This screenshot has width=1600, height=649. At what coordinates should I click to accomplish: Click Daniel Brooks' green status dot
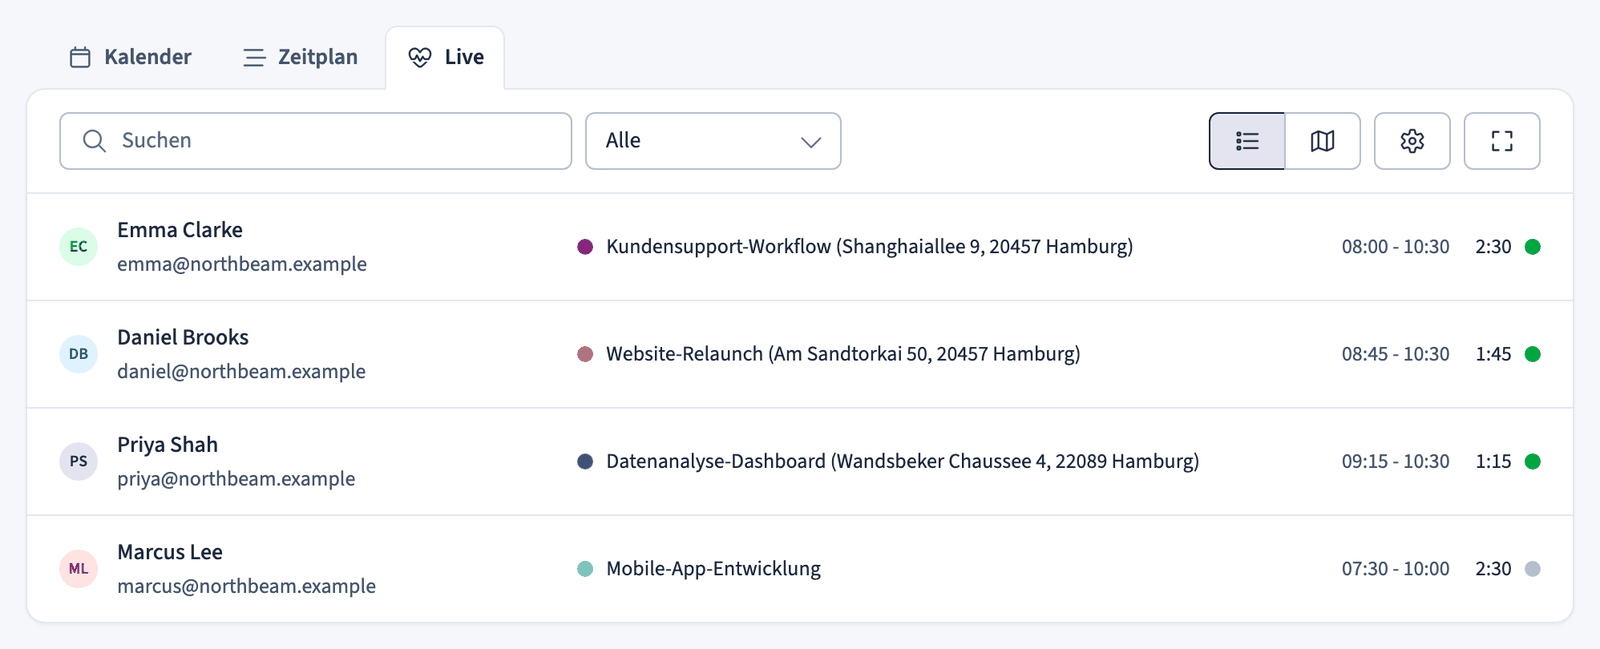coord(1532,354)
